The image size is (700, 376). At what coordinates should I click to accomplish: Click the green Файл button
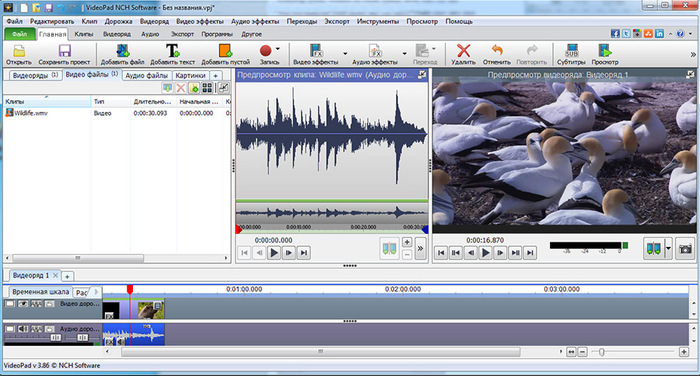tap(19, 34)
